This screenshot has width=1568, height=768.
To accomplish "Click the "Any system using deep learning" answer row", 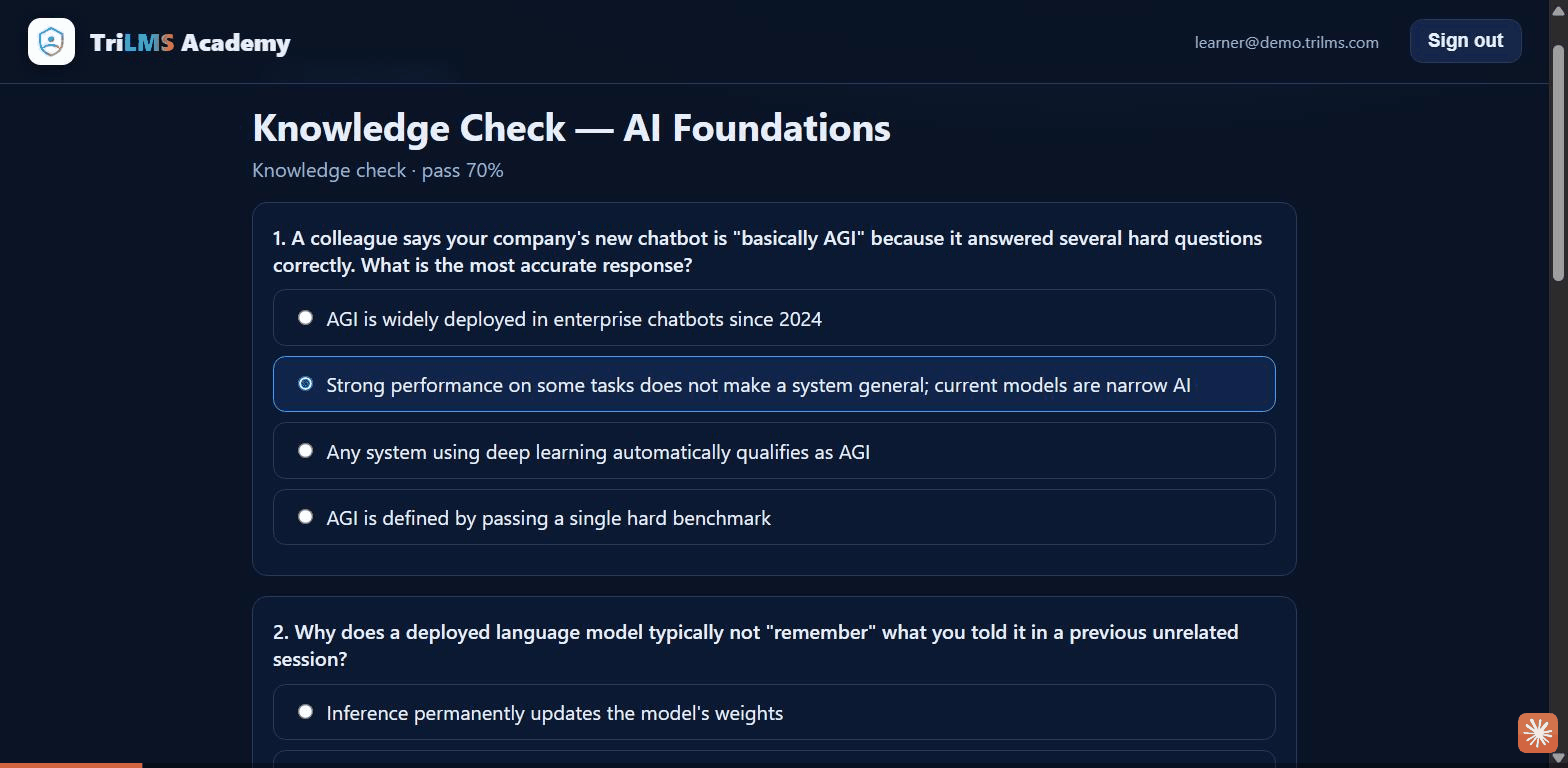I will tap(774, 451).
